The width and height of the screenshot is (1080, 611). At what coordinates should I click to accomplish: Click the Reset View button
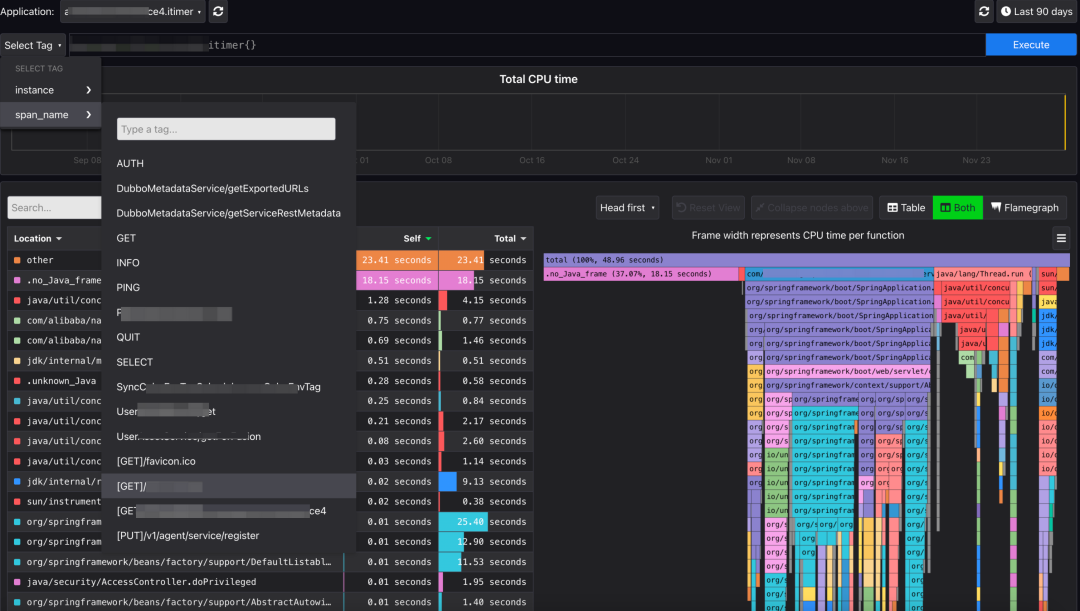coord(708,207)
